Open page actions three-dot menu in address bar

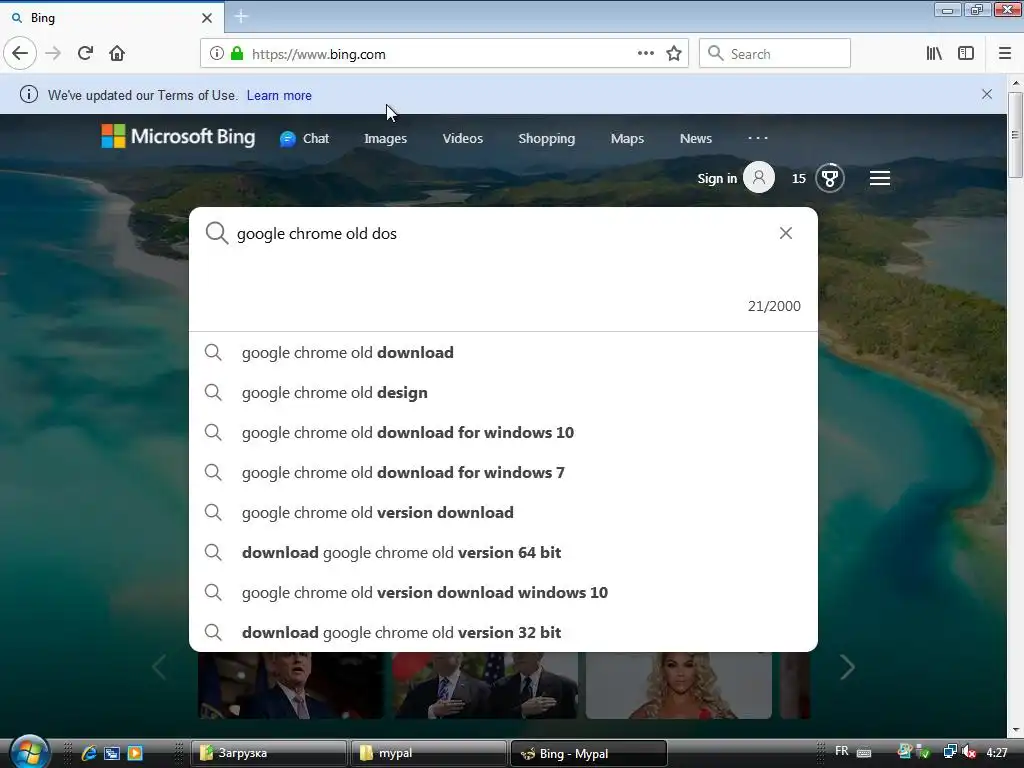tap(645, 54)
